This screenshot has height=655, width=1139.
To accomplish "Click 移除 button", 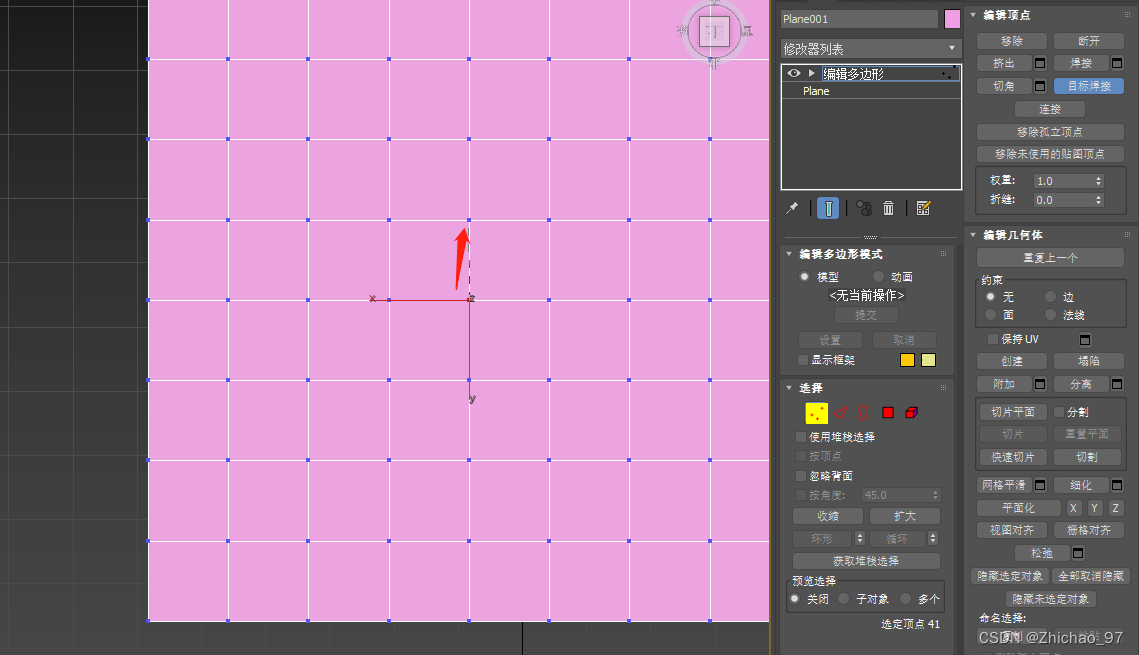I will tap(1012, 41).
